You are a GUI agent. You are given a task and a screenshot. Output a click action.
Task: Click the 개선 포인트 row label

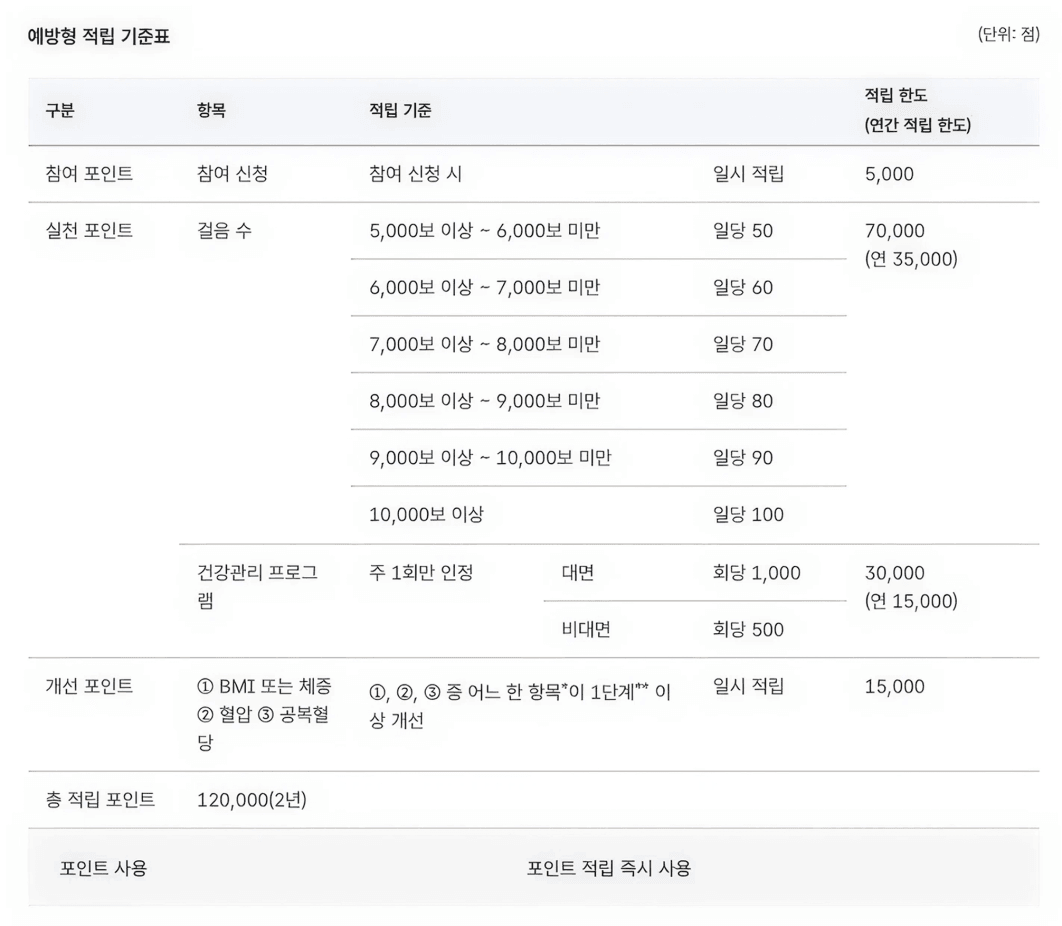coord(89,687)
